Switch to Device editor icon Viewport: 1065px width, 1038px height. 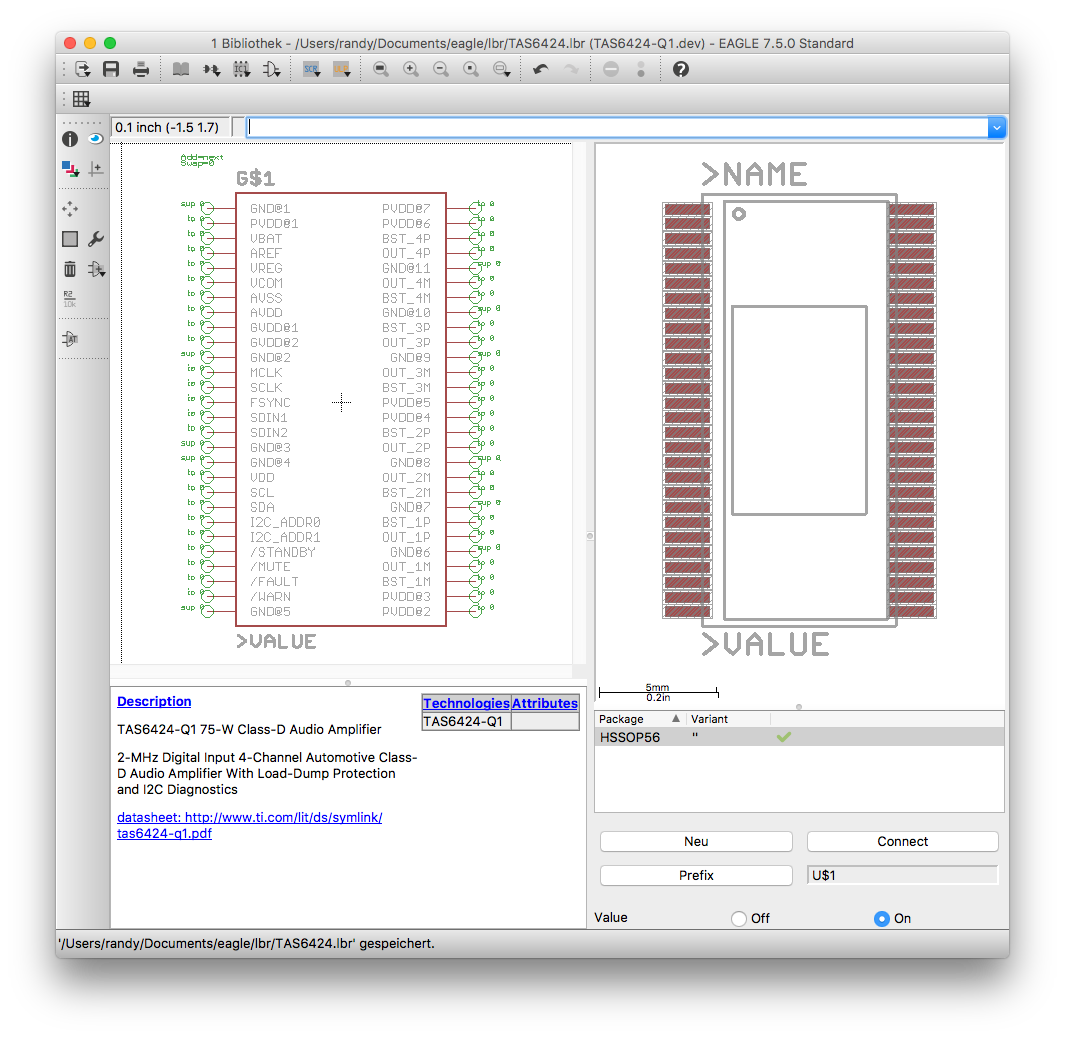click(x=212, y=69)
